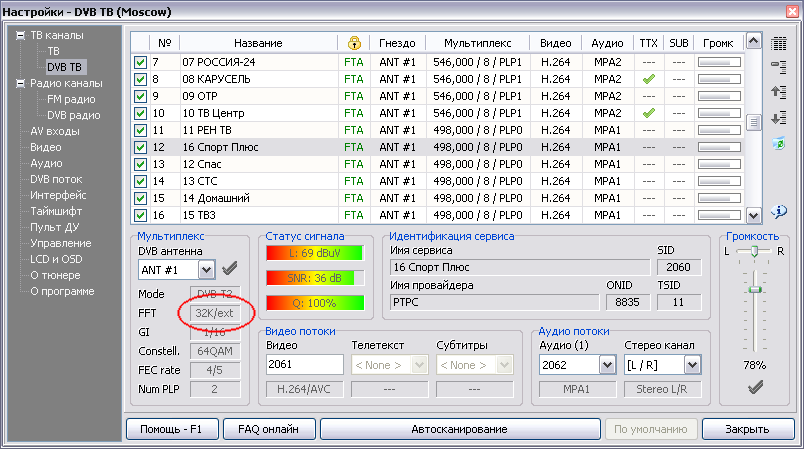Select Таймшифт in settings tree
This screenshot has width=804, height=449.
point(59,211)
